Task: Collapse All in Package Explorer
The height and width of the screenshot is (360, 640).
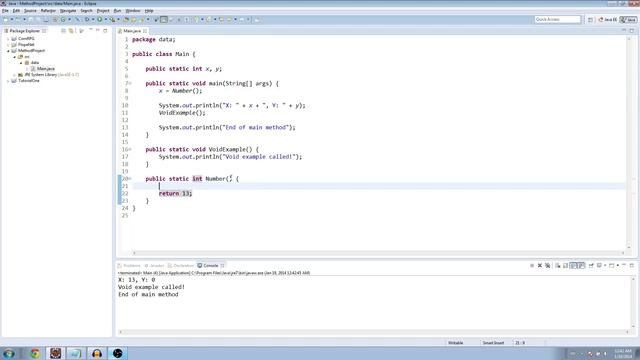Action: [63, 31]
